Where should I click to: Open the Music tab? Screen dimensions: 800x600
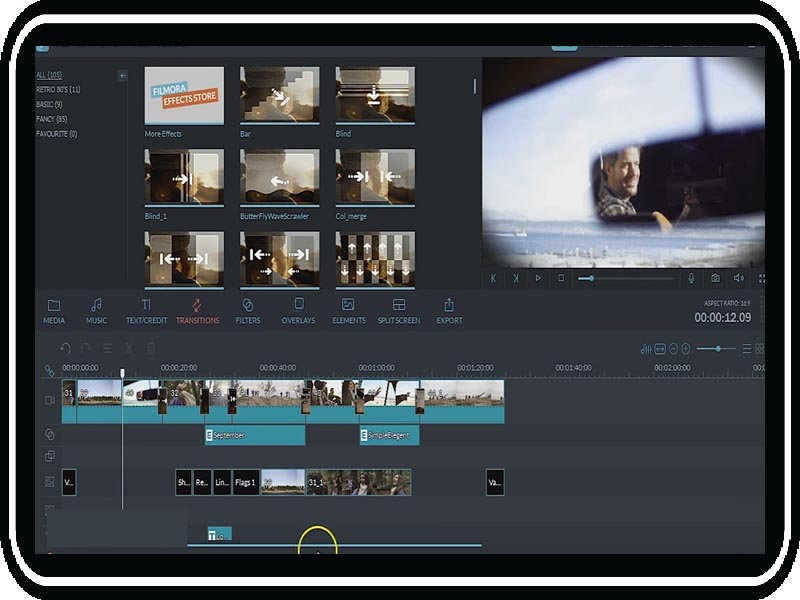pyautogui.click(x=96, y=312)
